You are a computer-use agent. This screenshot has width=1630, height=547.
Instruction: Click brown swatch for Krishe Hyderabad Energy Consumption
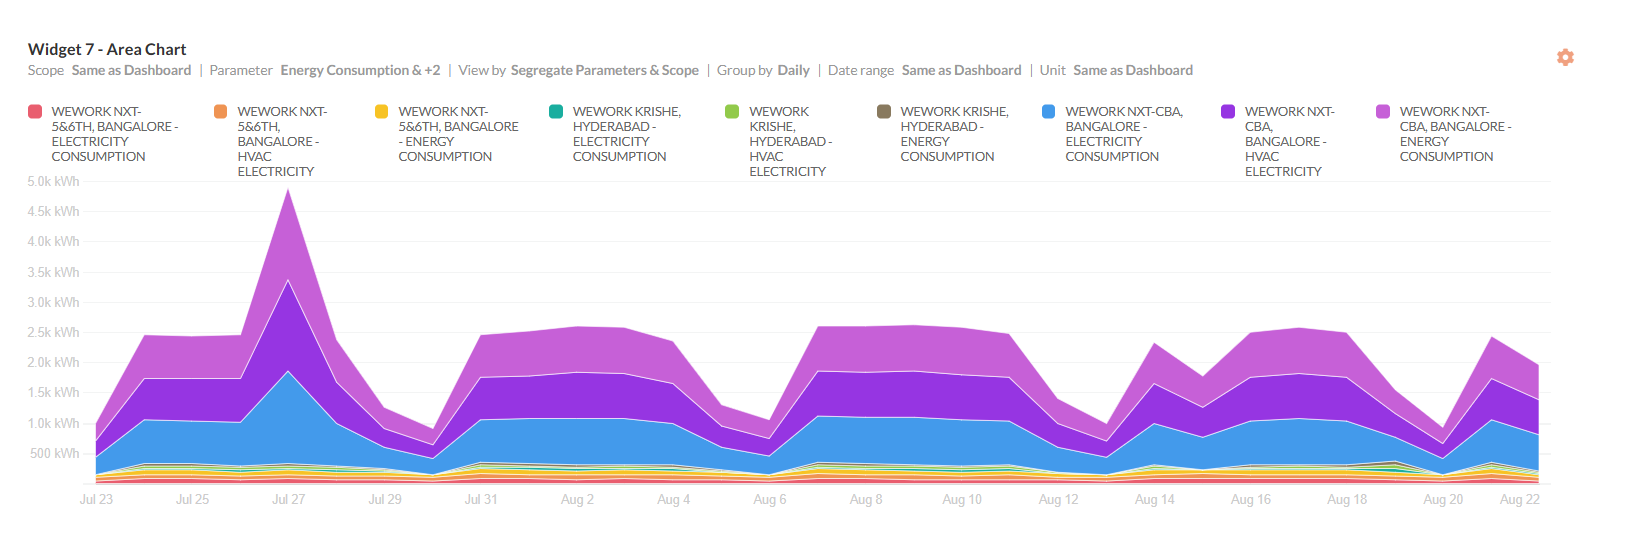pos(884,111)
